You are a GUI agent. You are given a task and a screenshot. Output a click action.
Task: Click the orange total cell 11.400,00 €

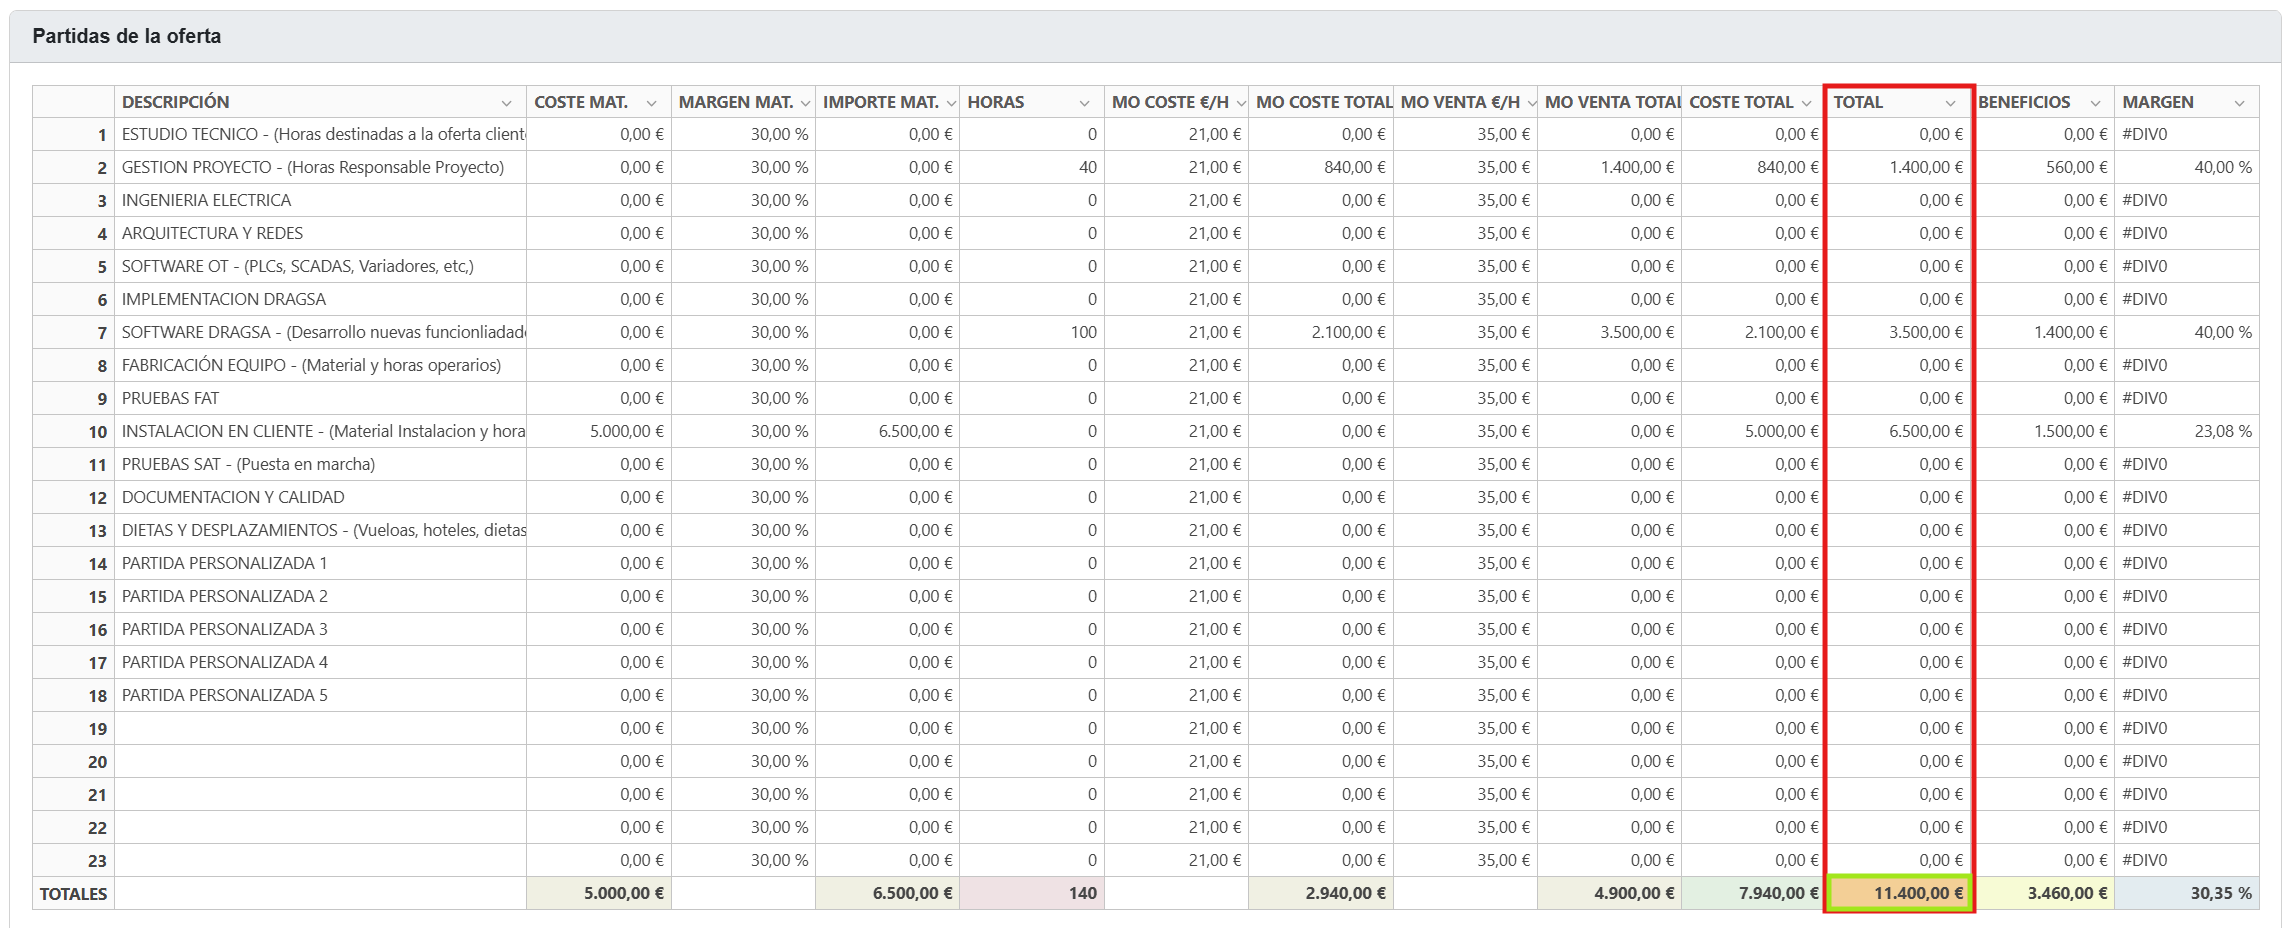pos(1899,893)
